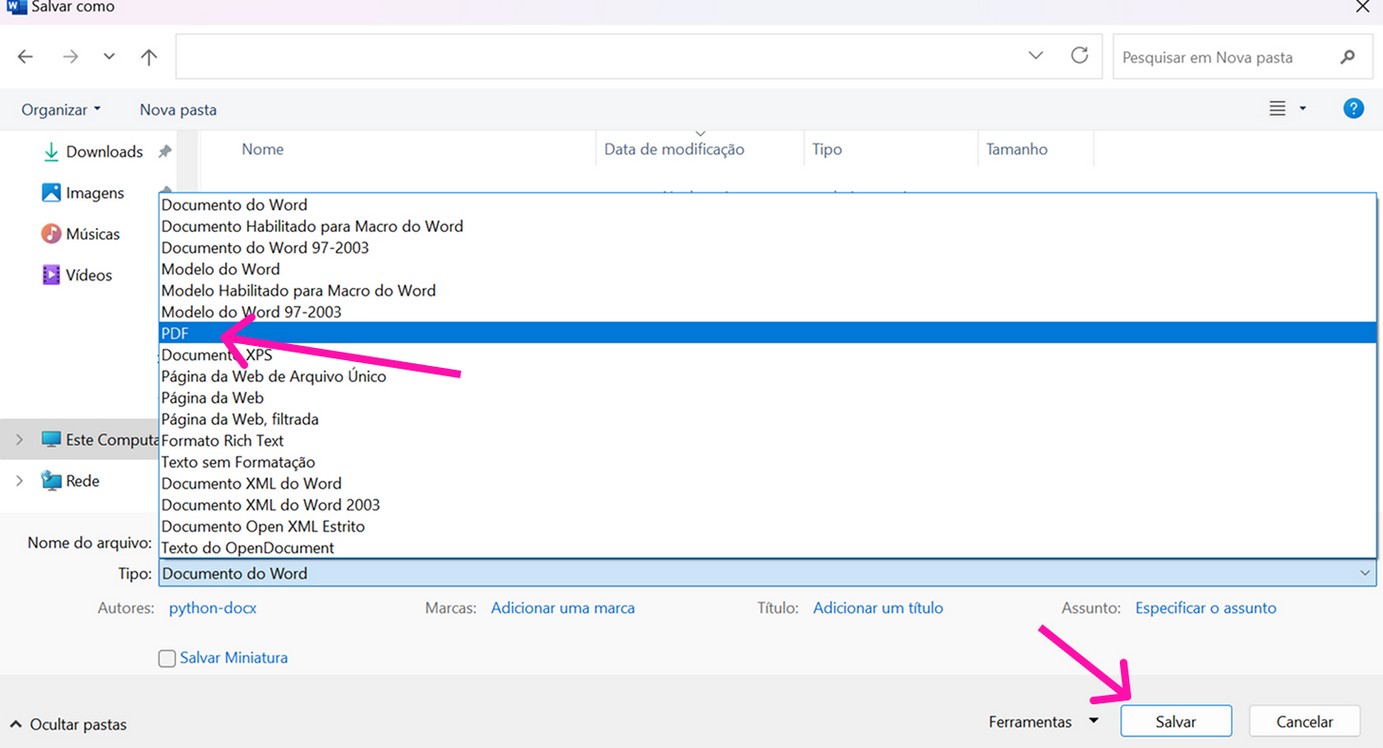Change the view layout icon
The image size is (1383, 748).
(x=1277, y=108)
